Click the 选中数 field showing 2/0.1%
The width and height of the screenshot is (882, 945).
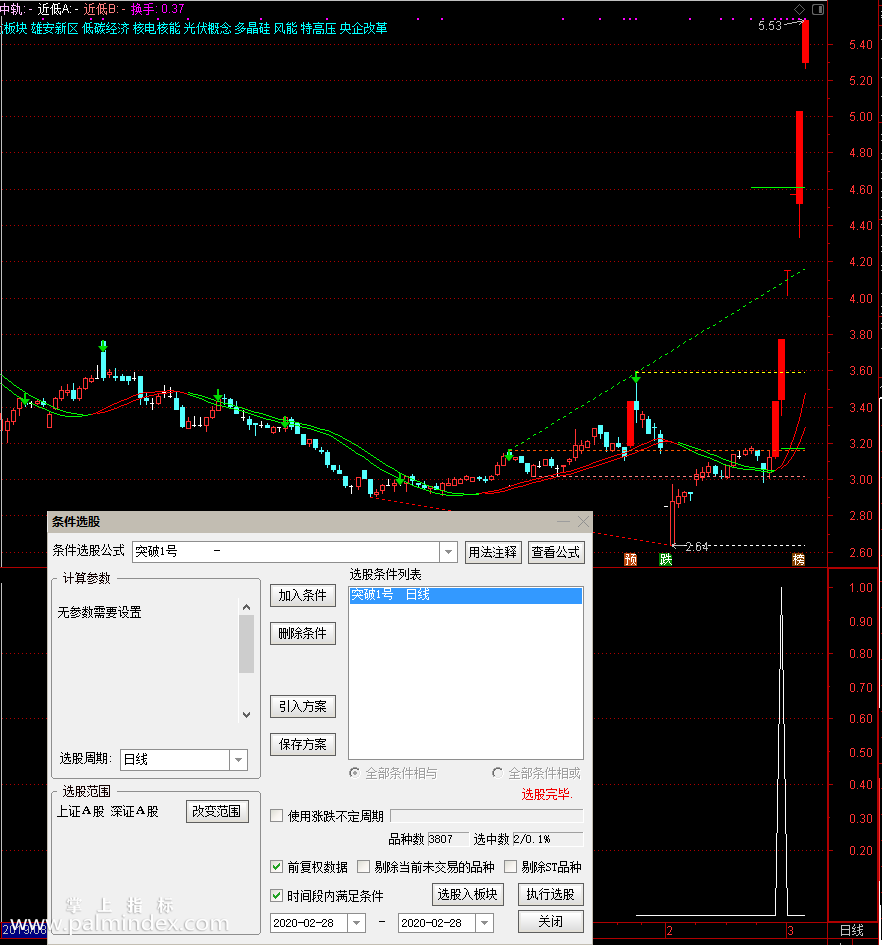[x=547, y=839]
